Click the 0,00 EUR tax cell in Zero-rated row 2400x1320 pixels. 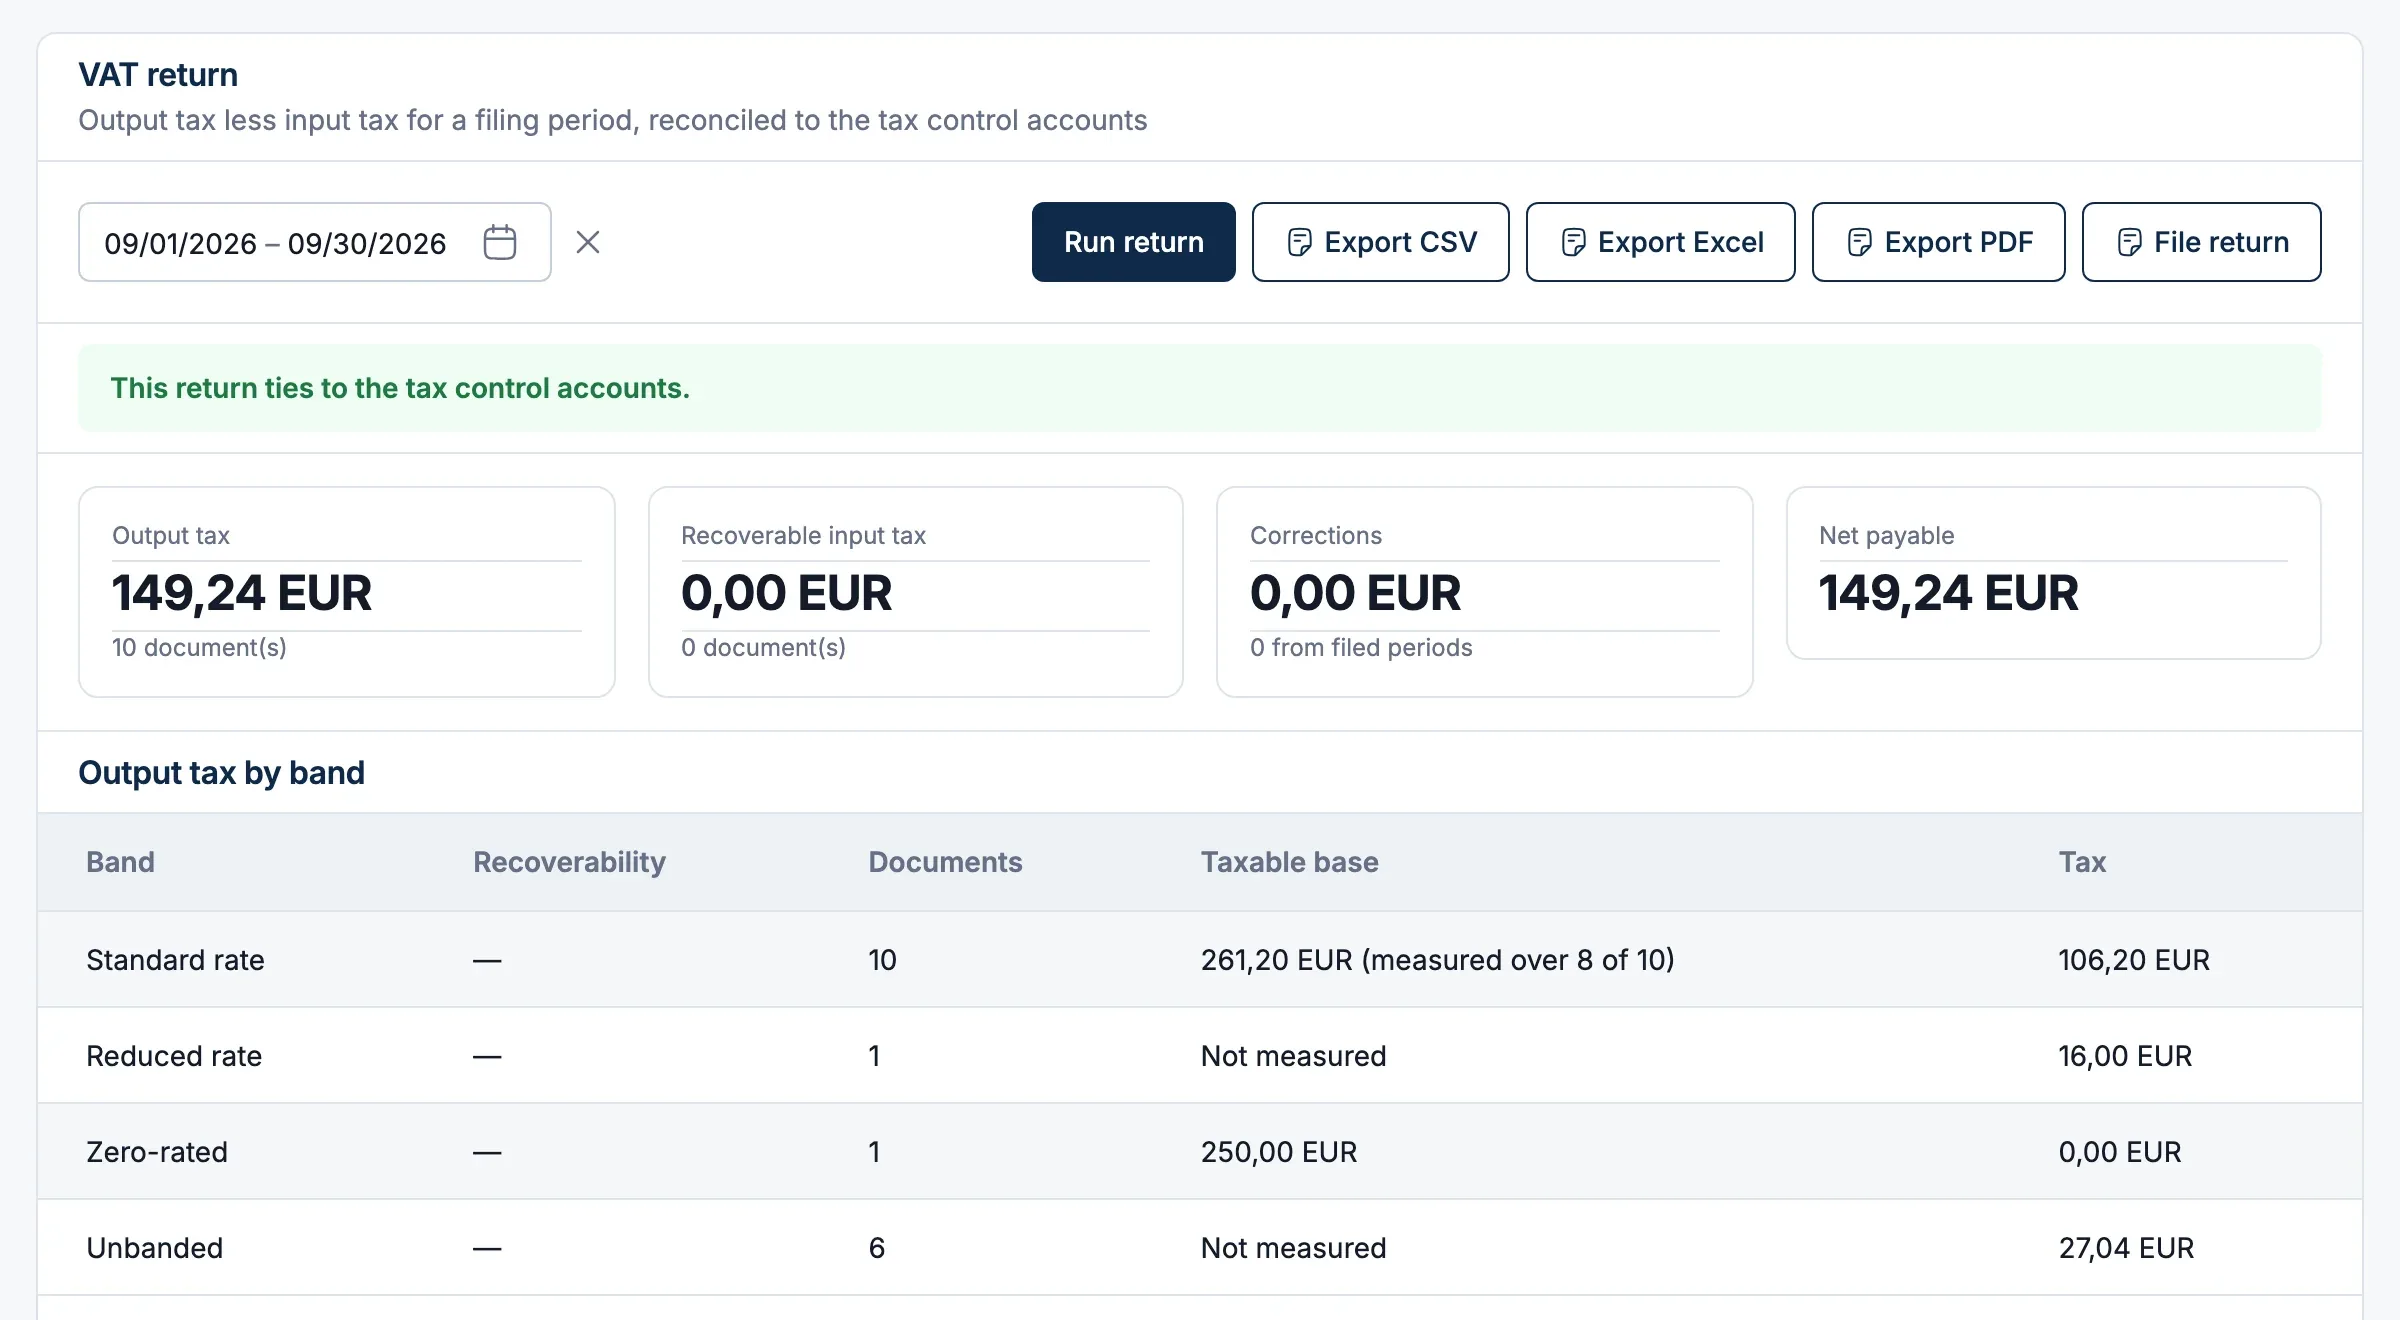2119,1152
